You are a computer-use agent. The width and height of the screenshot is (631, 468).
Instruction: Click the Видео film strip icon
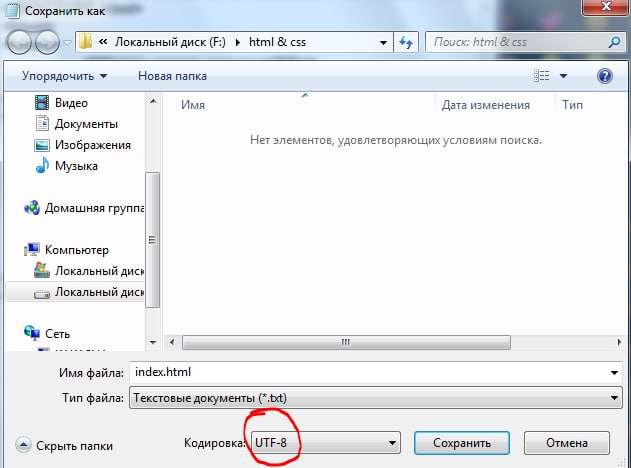tap(42, 103)
